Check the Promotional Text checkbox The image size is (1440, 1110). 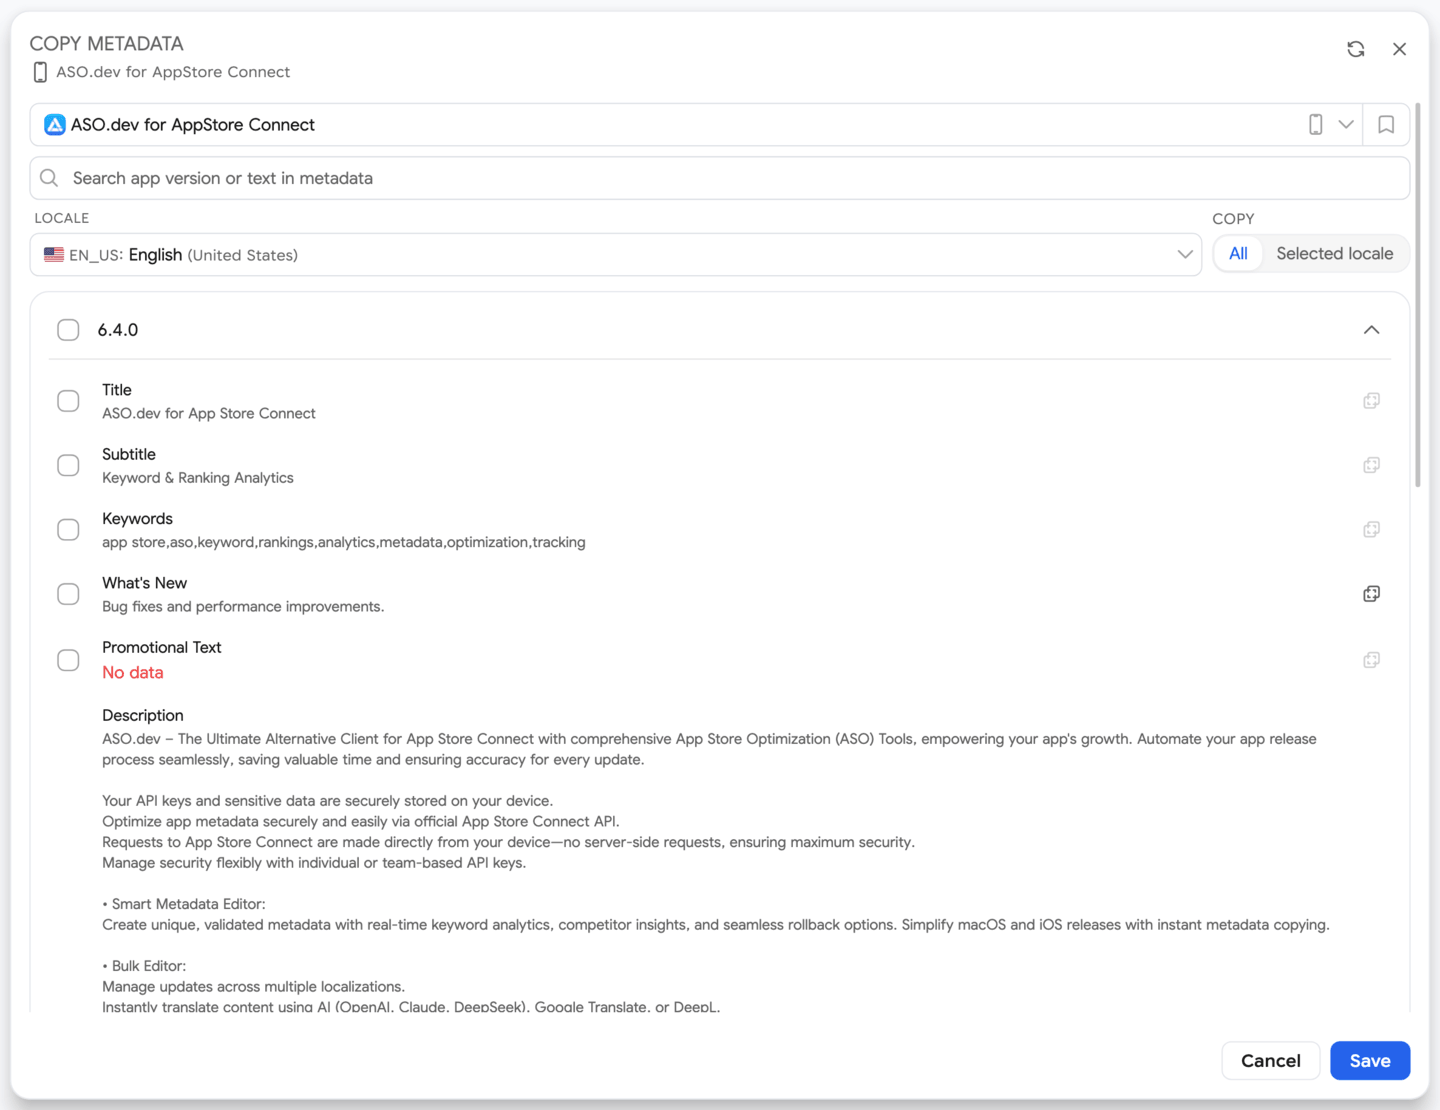coord(68,660)
